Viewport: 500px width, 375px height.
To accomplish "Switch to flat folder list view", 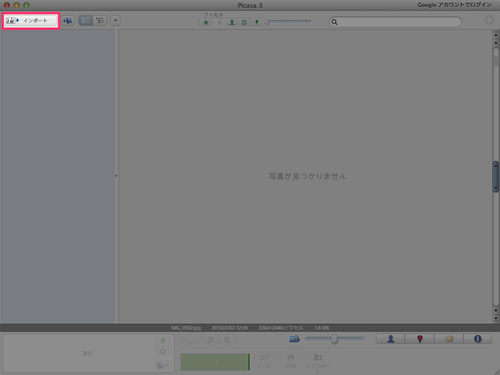I will click(85, 21).
